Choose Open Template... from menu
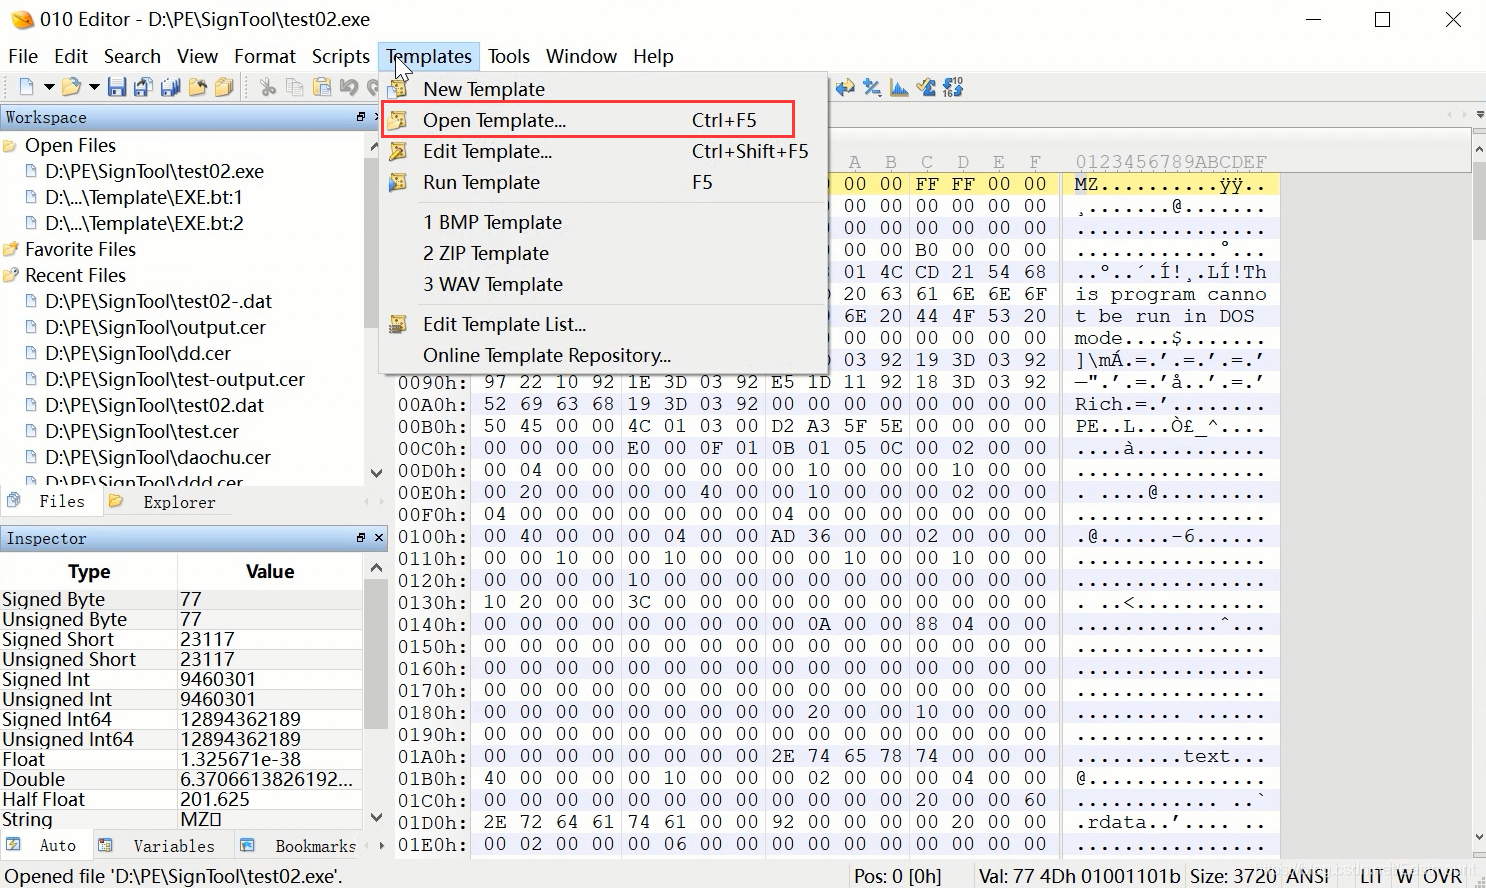Viewport: 1486px width, 888px height. click(604, 120)
